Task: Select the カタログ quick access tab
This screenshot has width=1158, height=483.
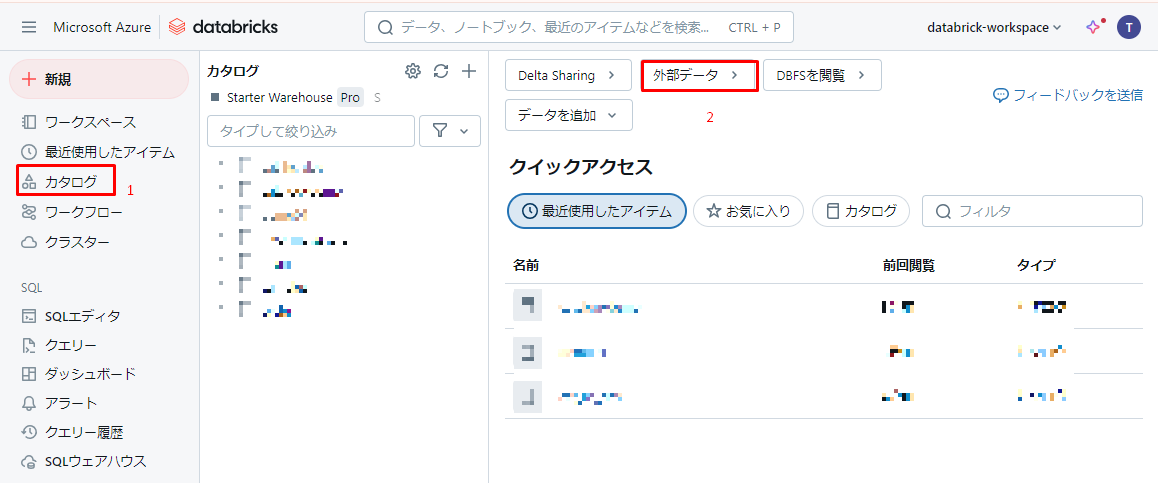Action: 860,211
